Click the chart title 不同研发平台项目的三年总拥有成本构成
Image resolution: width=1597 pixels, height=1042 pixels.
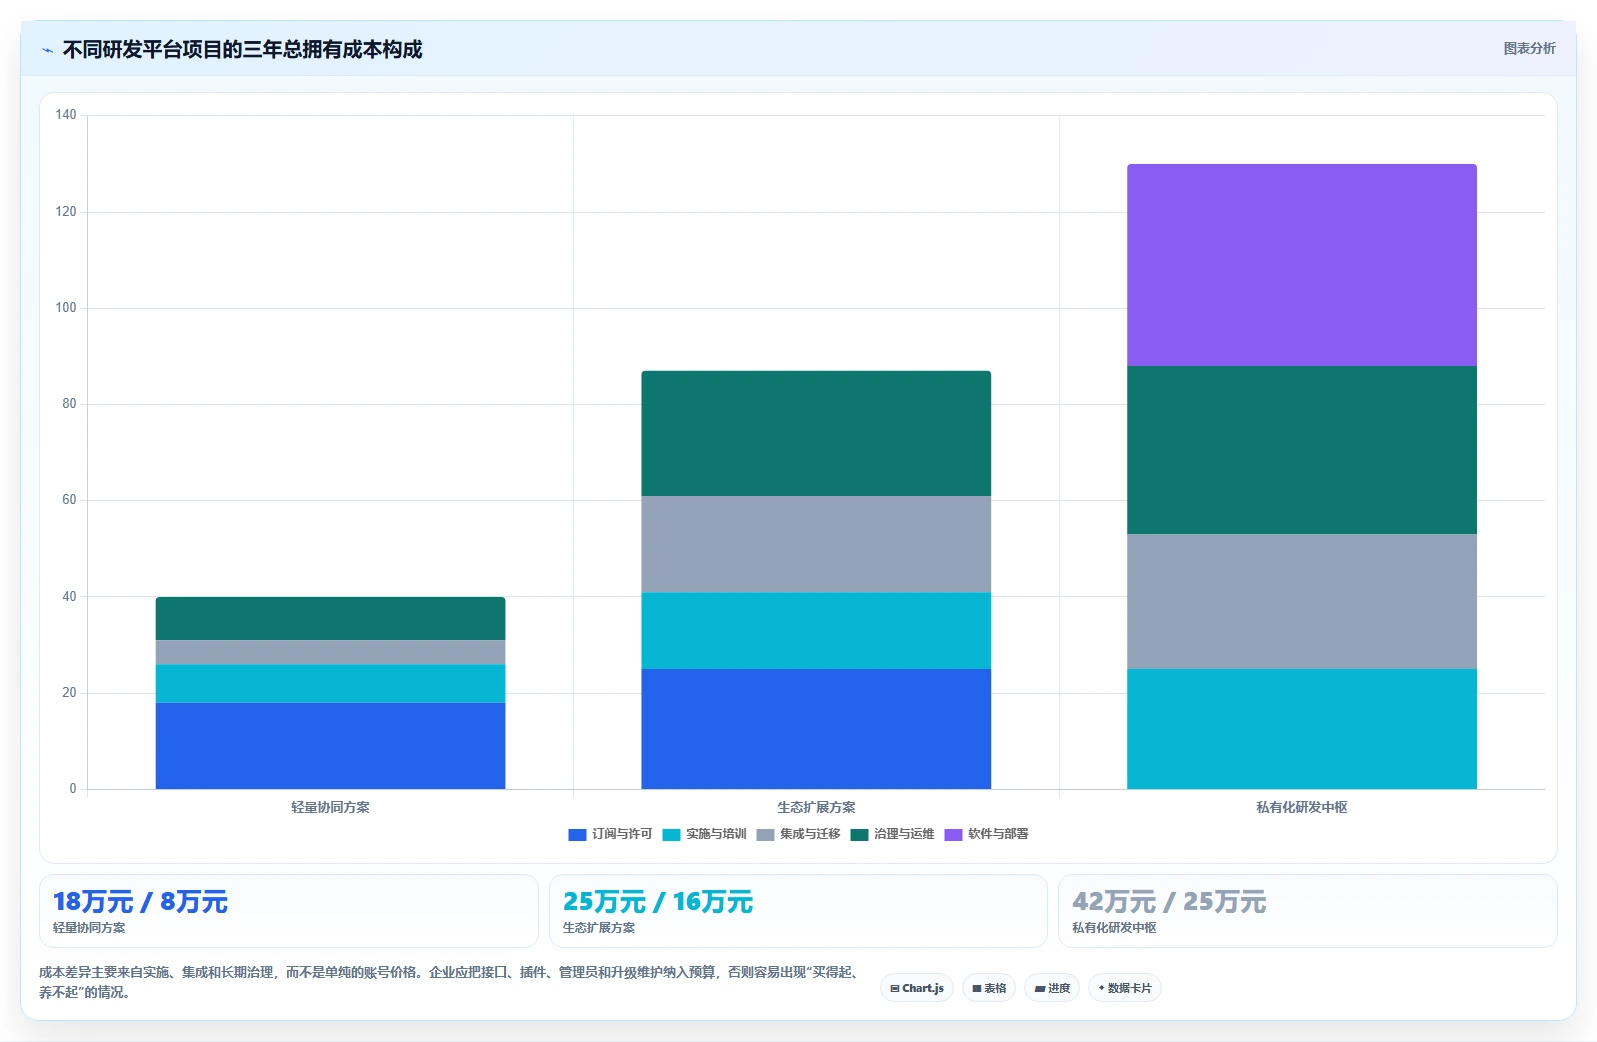[x=242, y=50]
